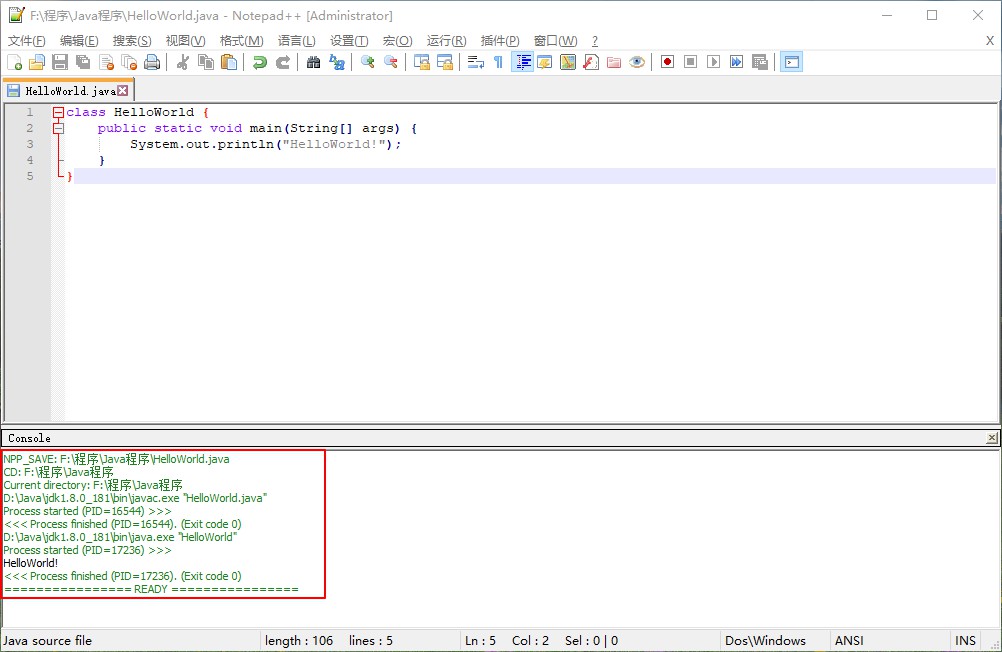1002x652 pixels.
Task: Toggle synchronized vertical scrolling
Action: (422, 62)
